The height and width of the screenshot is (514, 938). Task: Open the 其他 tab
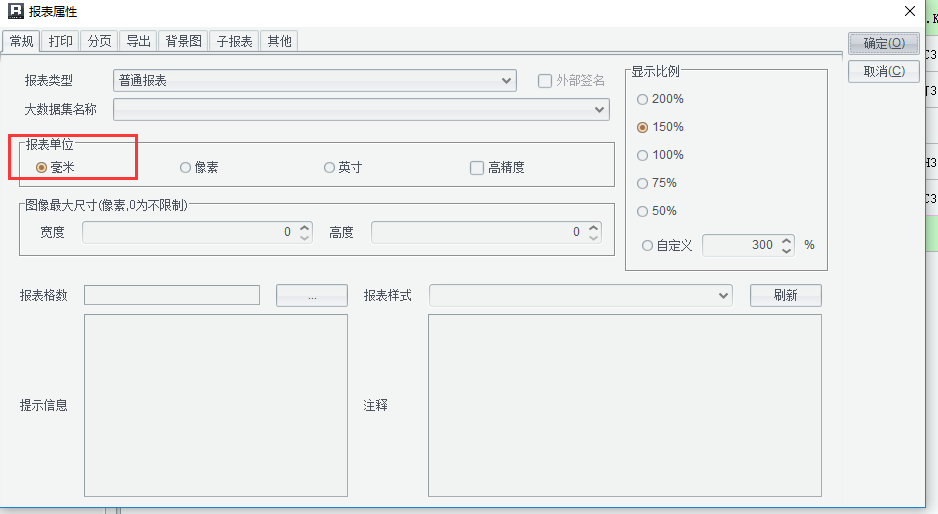[279, 41]
